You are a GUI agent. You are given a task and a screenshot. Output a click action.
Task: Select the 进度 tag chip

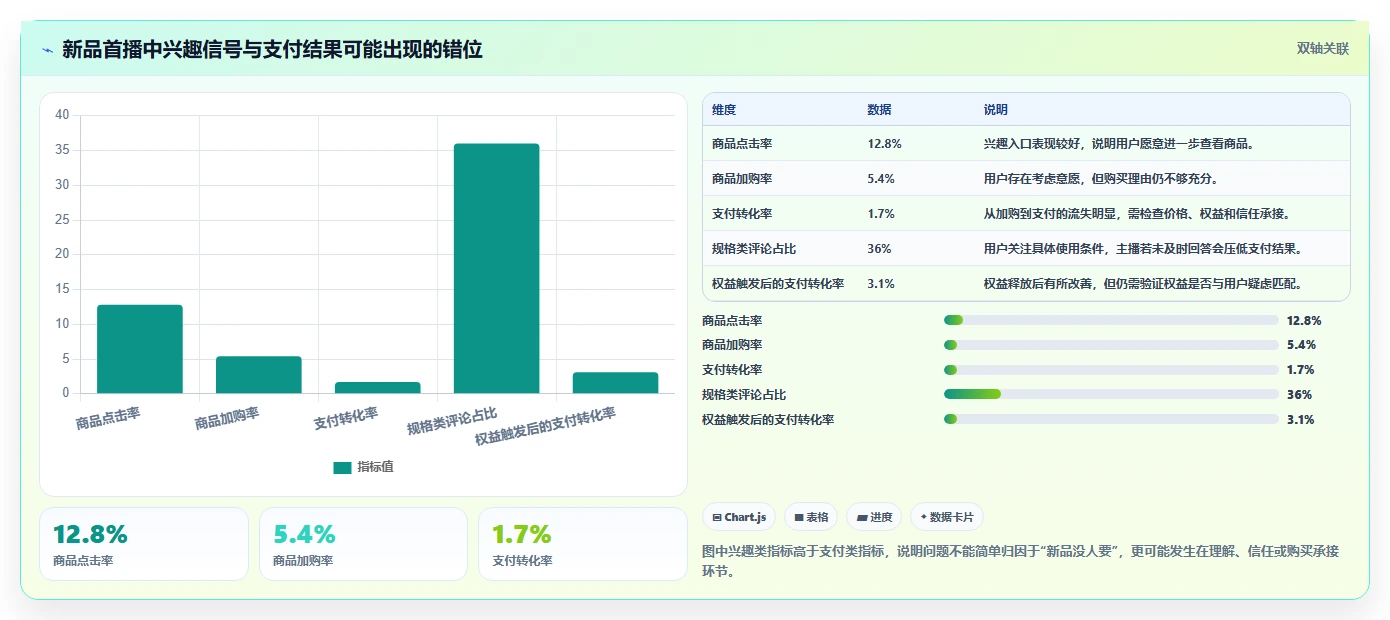point(874,517)
